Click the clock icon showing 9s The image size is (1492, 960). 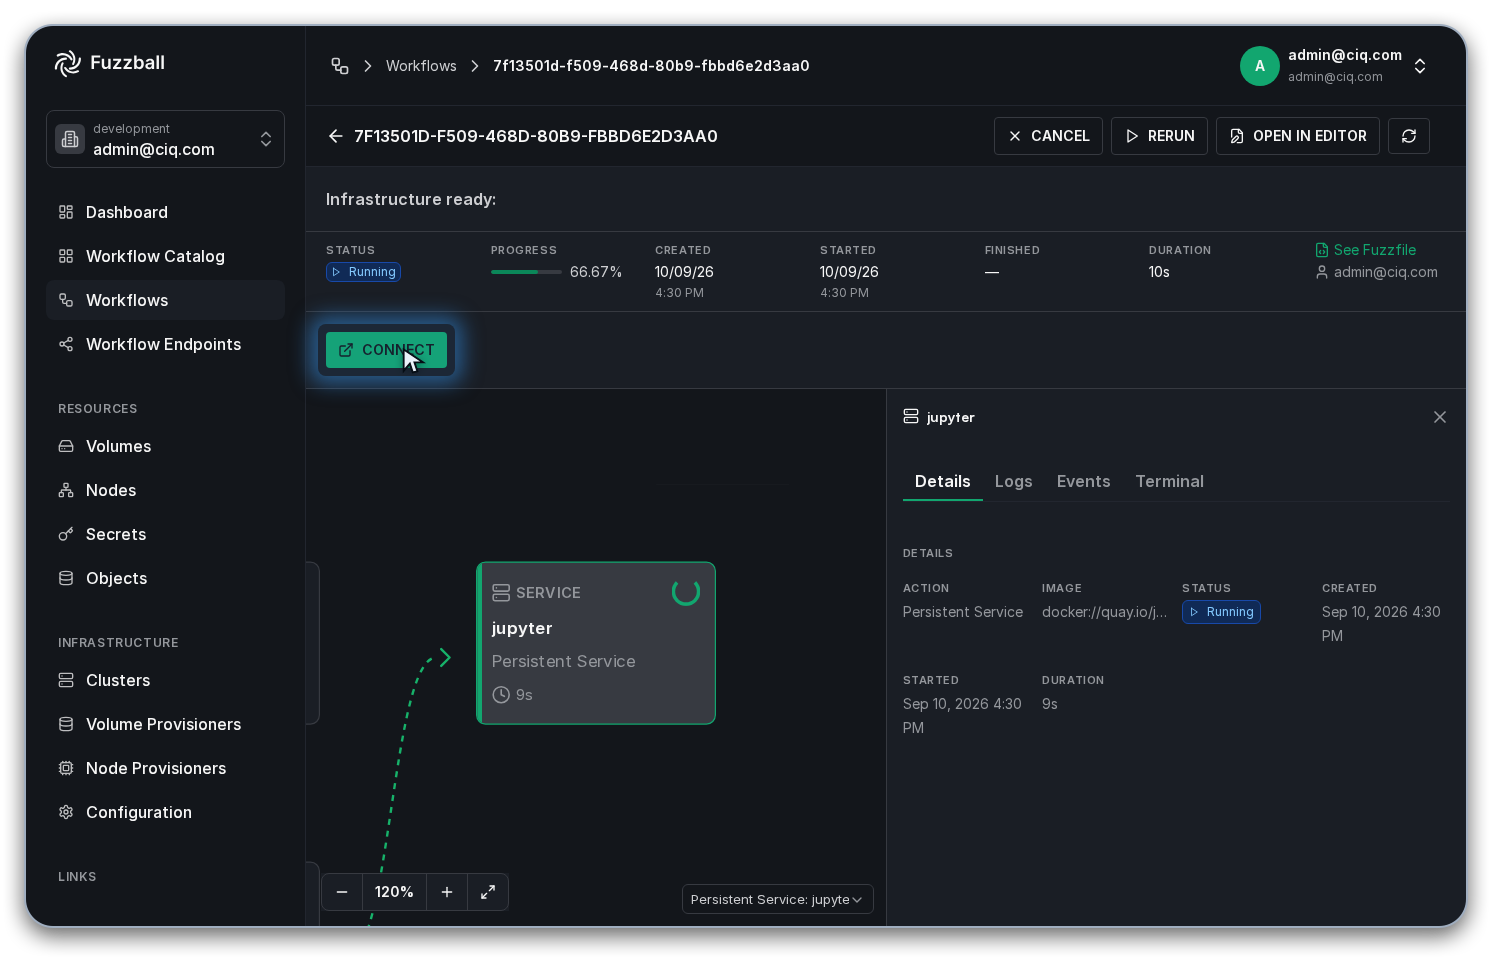tap(501, 695)
